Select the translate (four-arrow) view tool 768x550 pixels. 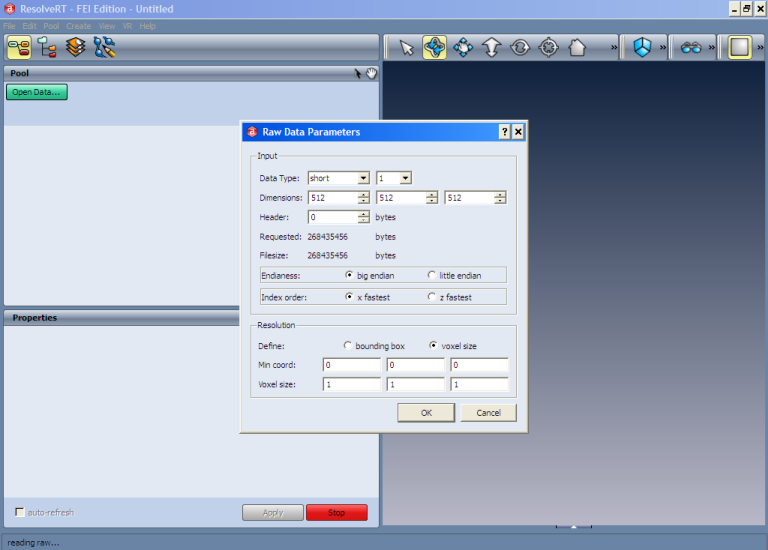tap(463, 47)
